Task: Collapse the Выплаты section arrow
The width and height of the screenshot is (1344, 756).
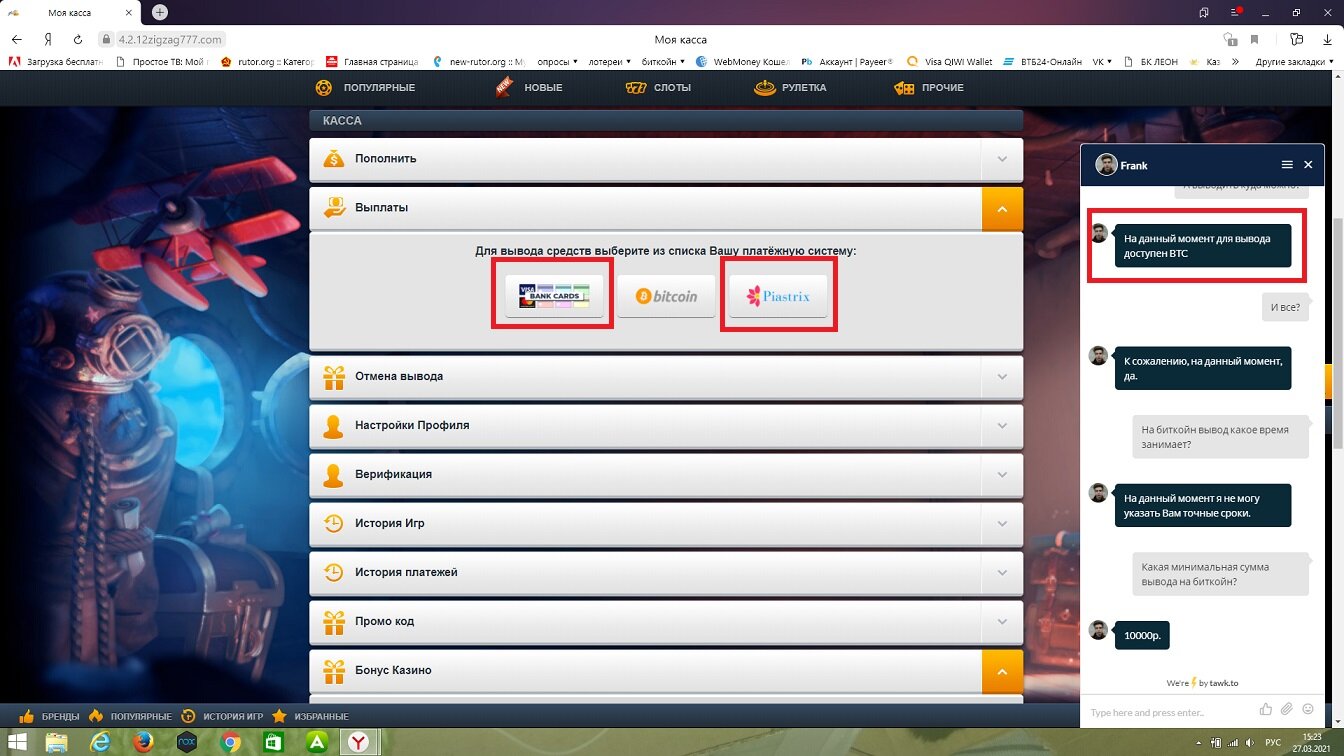Action: click(1002, 208)
